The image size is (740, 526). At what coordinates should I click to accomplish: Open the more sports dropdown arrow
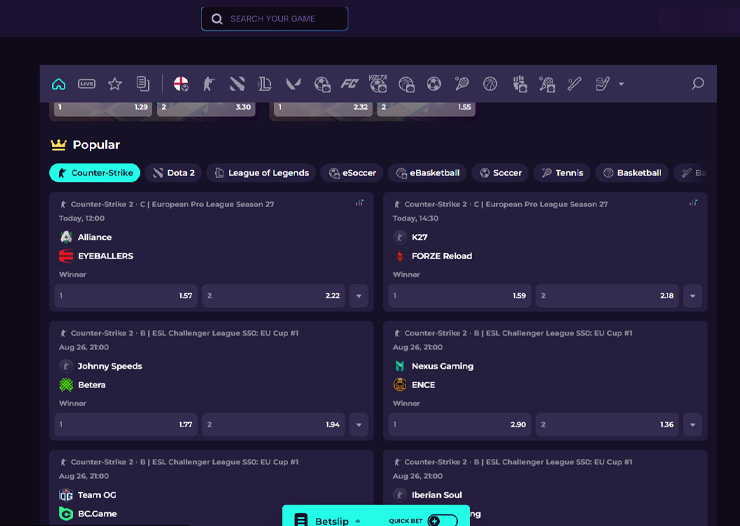tap(621, 84)
